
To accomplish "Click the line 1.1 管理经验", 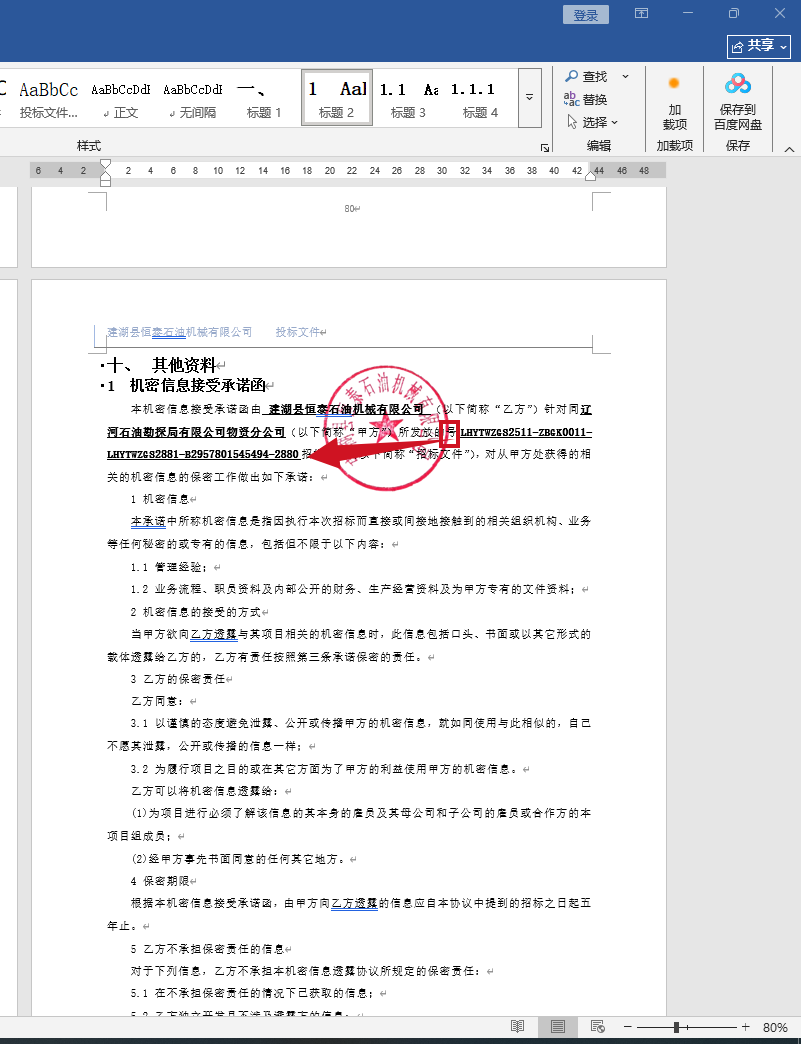I will click(x=169, y=567).
